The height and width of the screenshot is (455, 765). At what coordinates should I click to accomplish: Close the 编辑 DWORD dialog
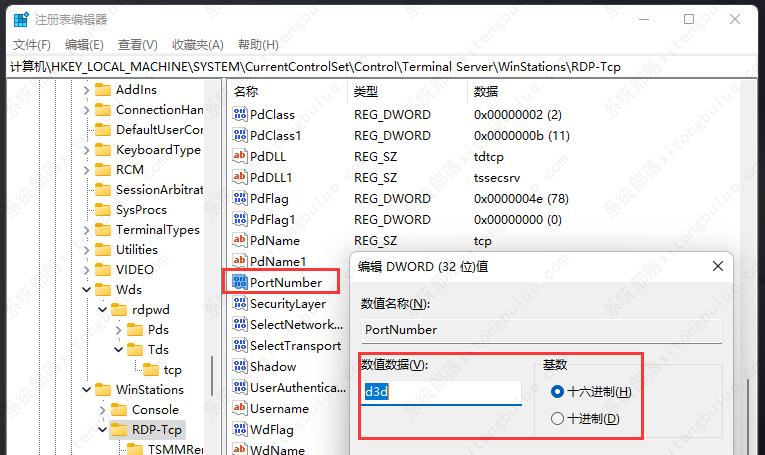(x=718, y=266)
